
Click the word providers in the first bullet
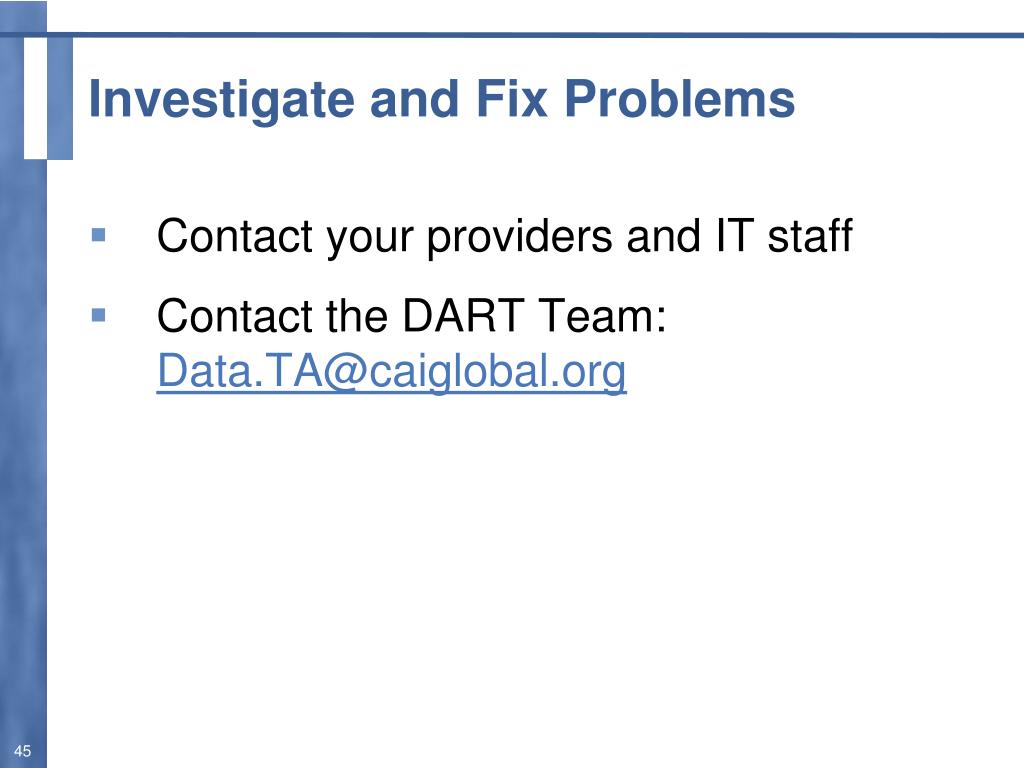520,236
